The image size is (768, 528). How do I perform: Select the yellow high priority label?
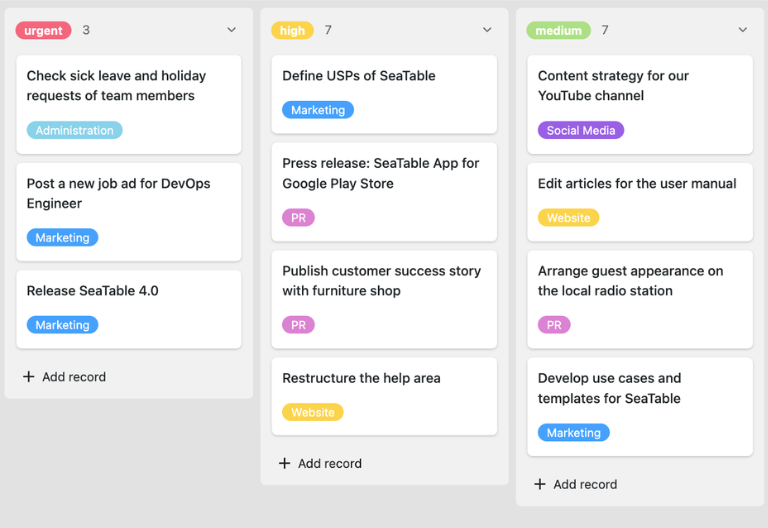(292, 30)
